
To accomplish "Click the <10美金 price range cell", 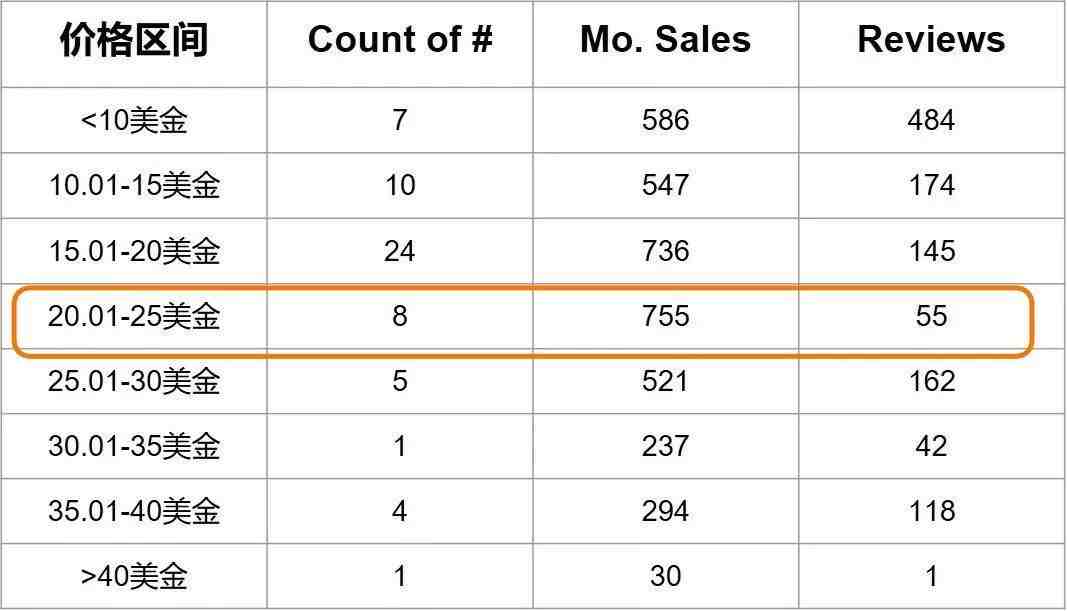I will coord(134,121).
